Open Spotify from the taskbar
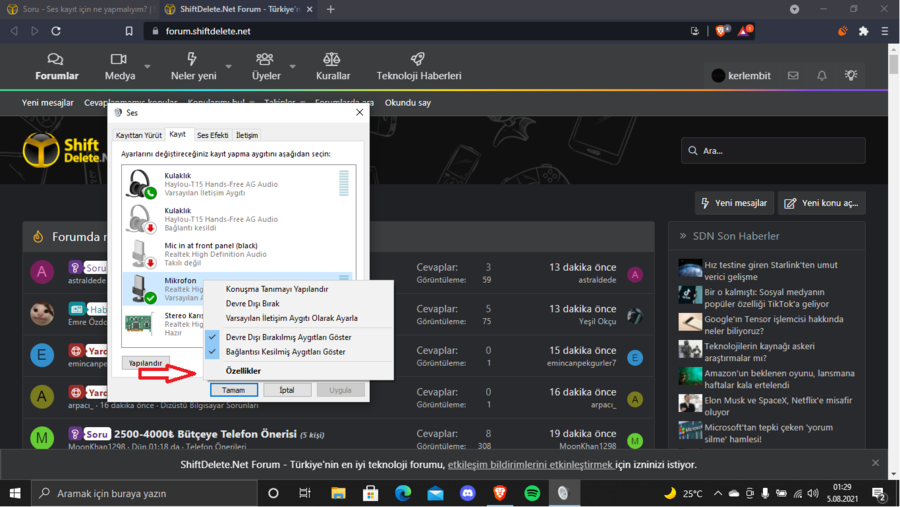The width and height of the screenshot is (900, 507). click(531, 493)
